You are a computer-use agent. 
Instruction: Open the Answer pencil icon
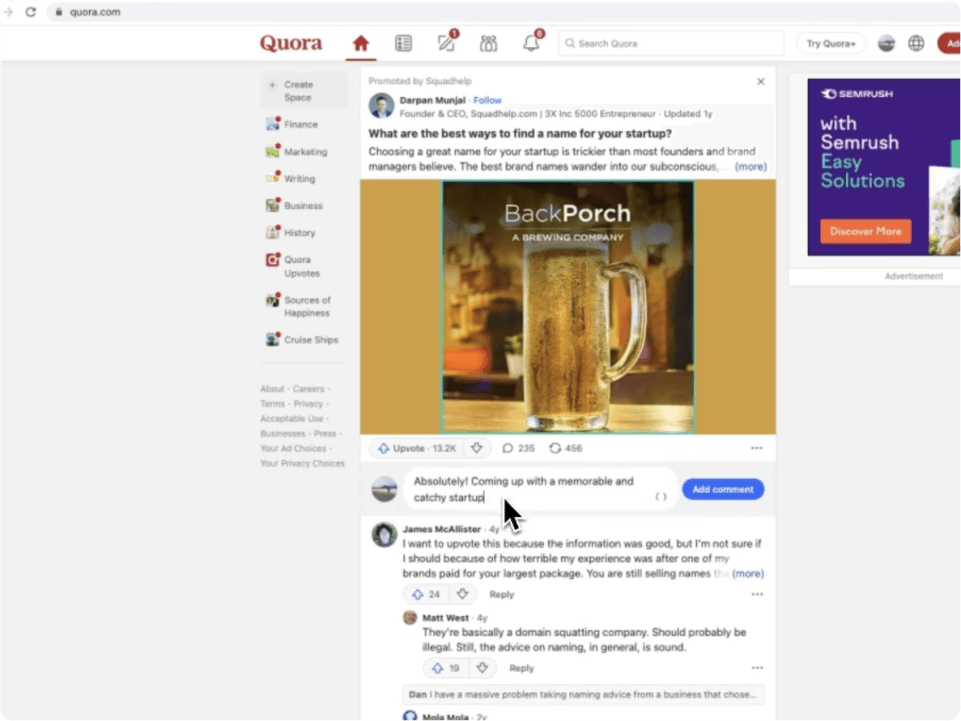tap(446, 43)
